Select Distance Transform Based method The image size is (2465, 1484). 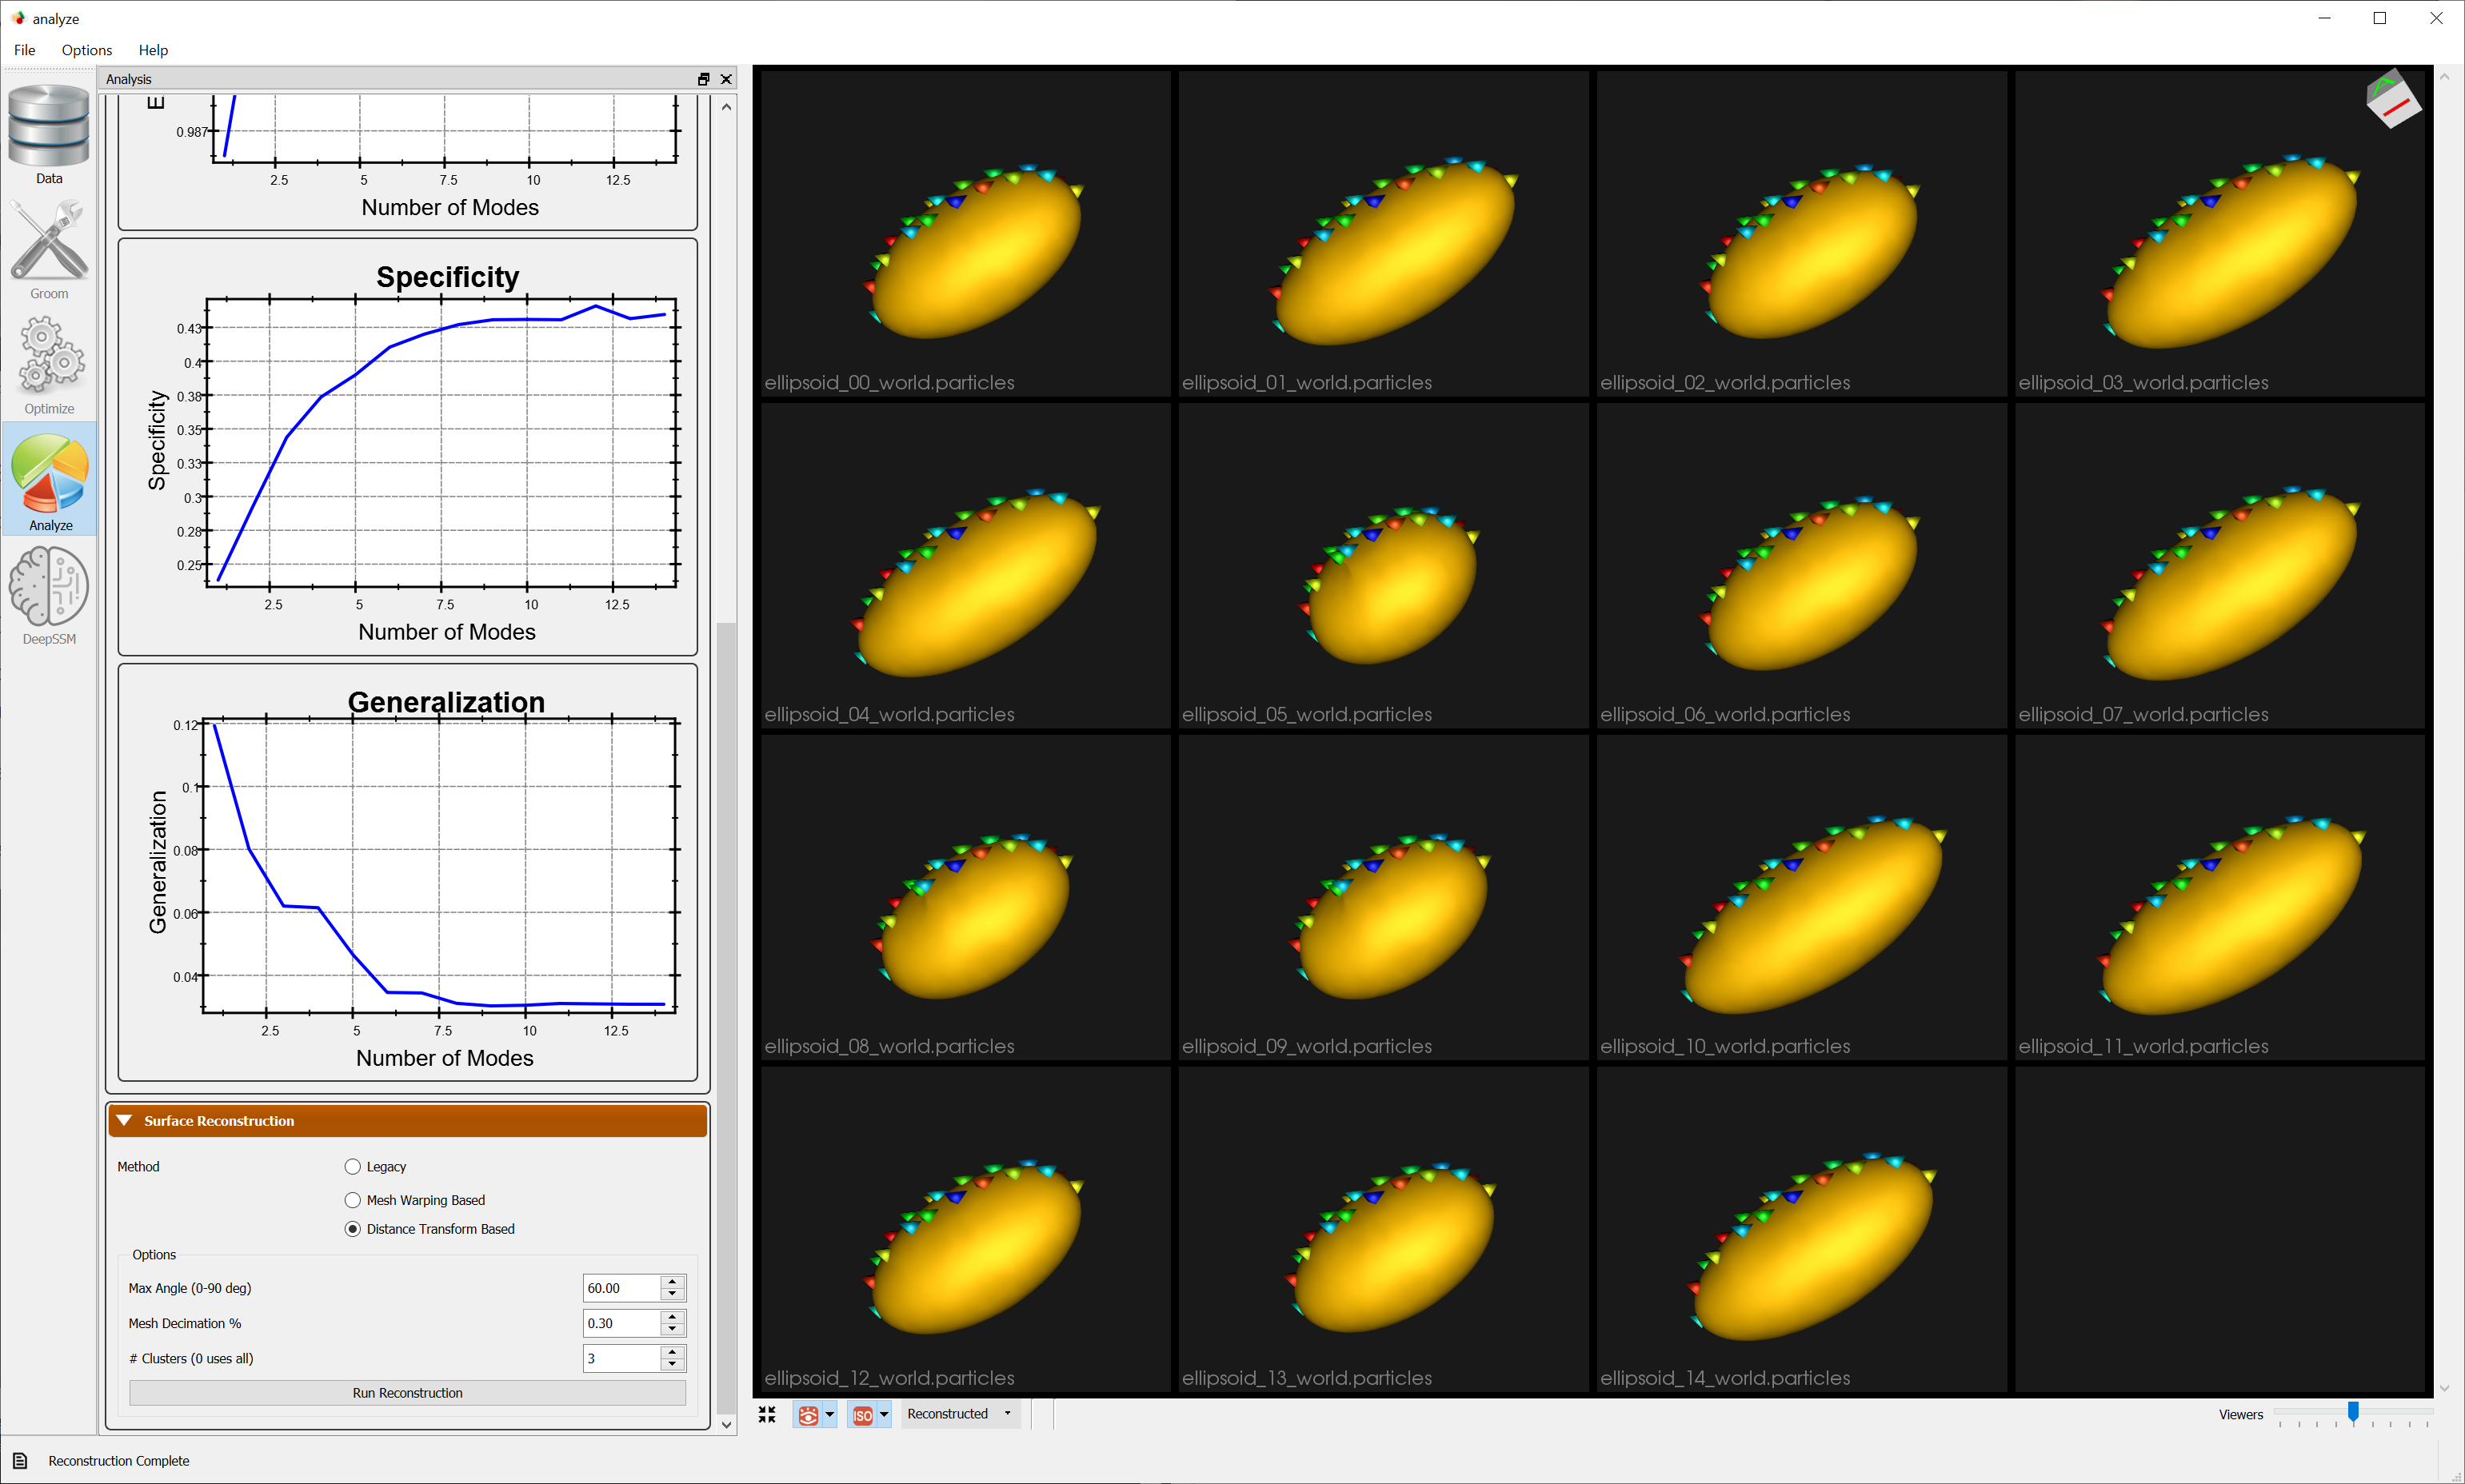point(352,1229)
